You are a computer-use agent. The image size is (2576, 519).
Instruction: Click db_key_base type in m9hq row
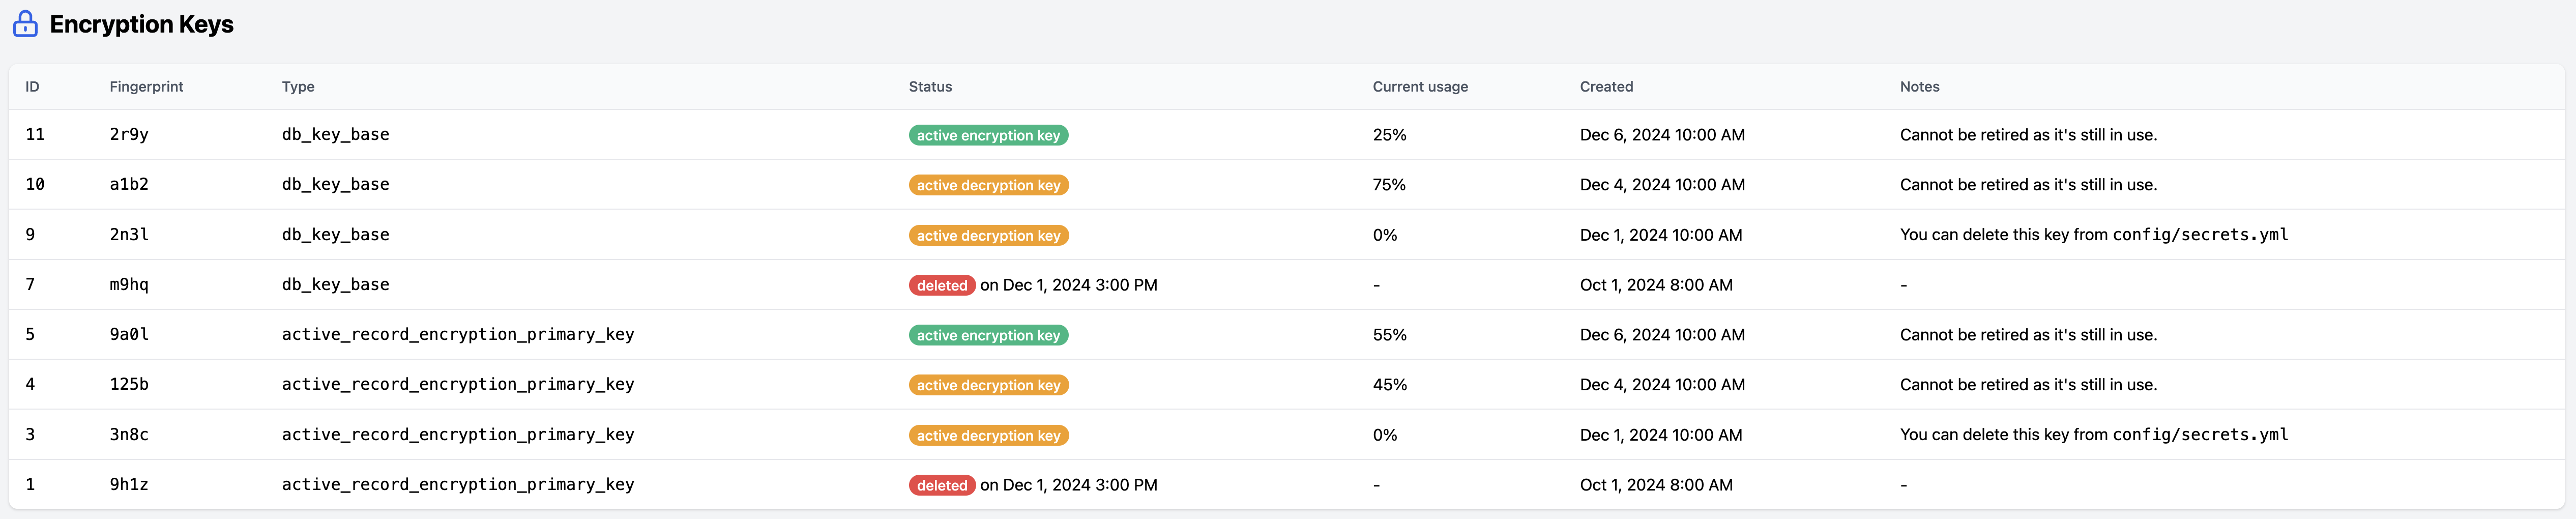coord(336,285)
